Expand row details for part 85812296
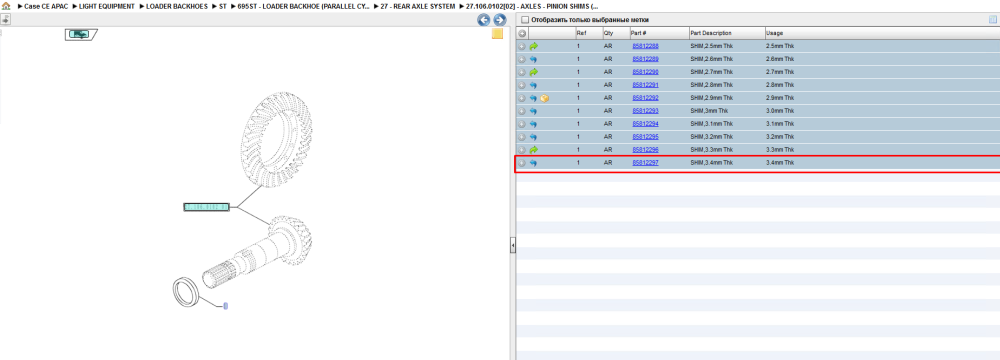Image resolution: width=1000 pixels, height=360 pixels. [x=522, y=150]
